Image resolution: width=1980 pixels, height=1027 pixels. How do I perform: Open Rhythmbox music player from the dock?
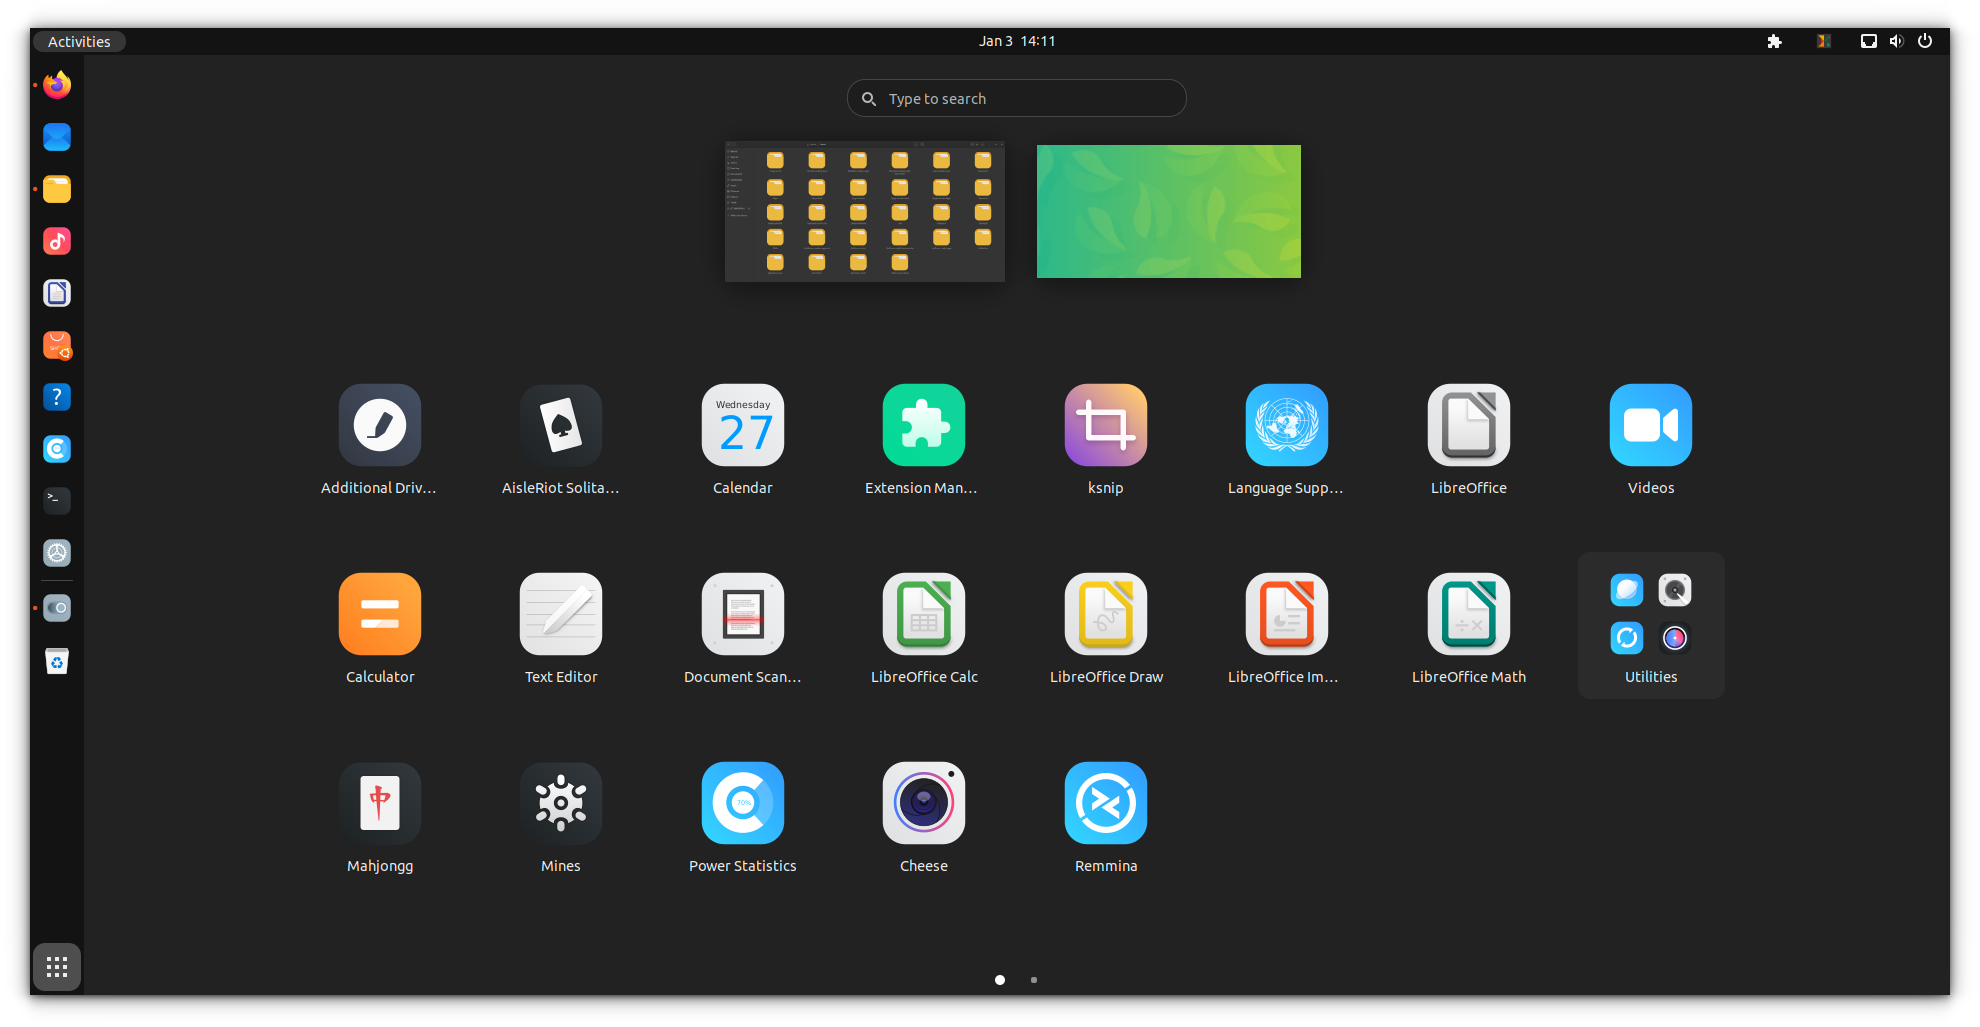pos(57,241)
